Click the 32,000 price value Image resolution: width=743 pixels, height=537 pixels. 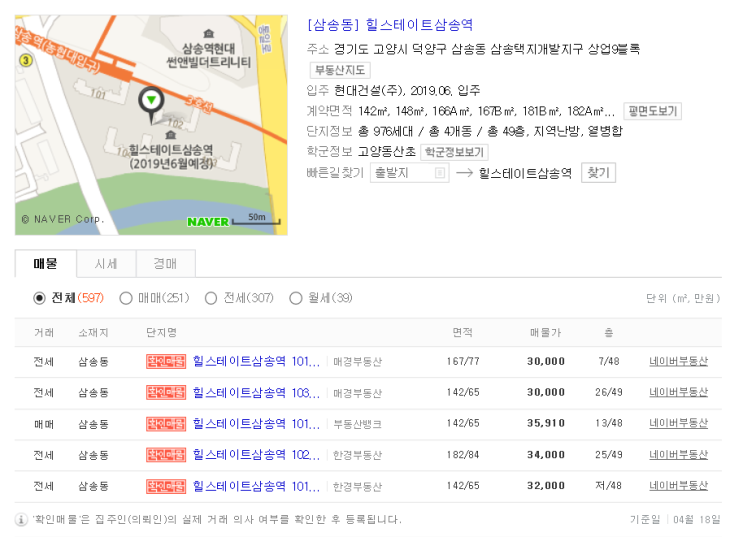tap(546, 486)
